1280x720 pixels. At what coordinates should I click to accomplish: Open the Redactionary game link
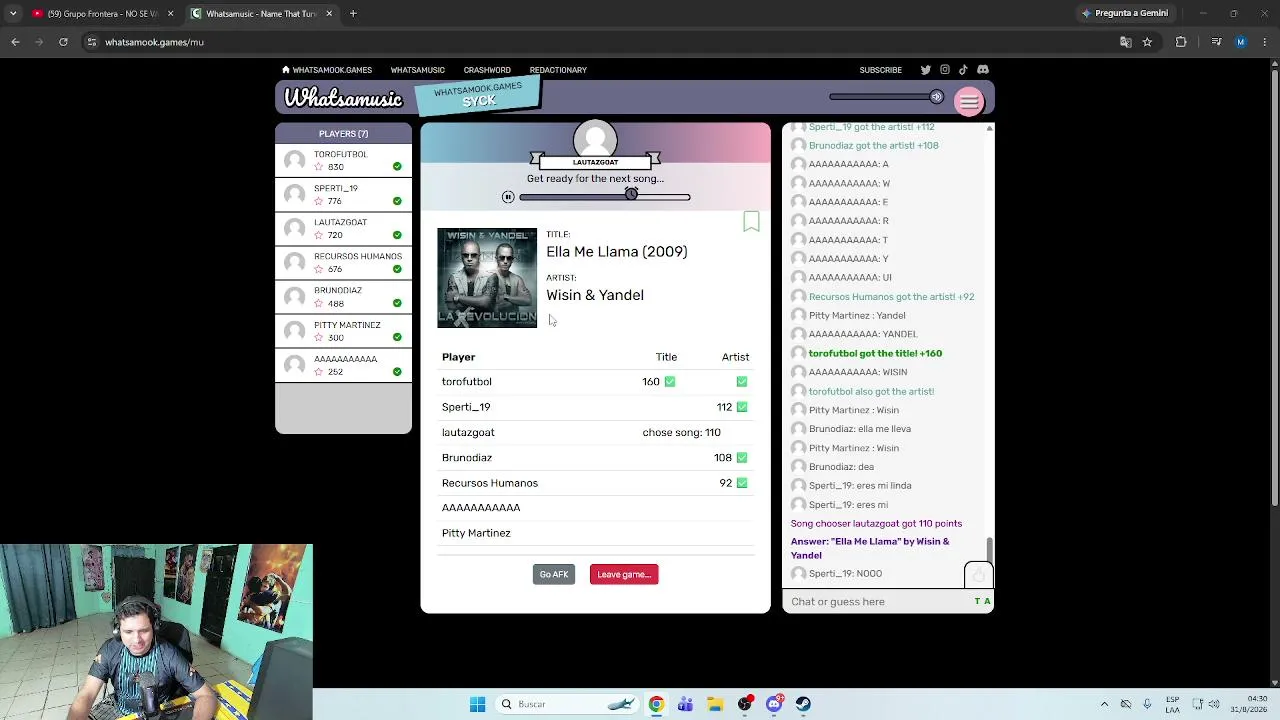(558, 70)
